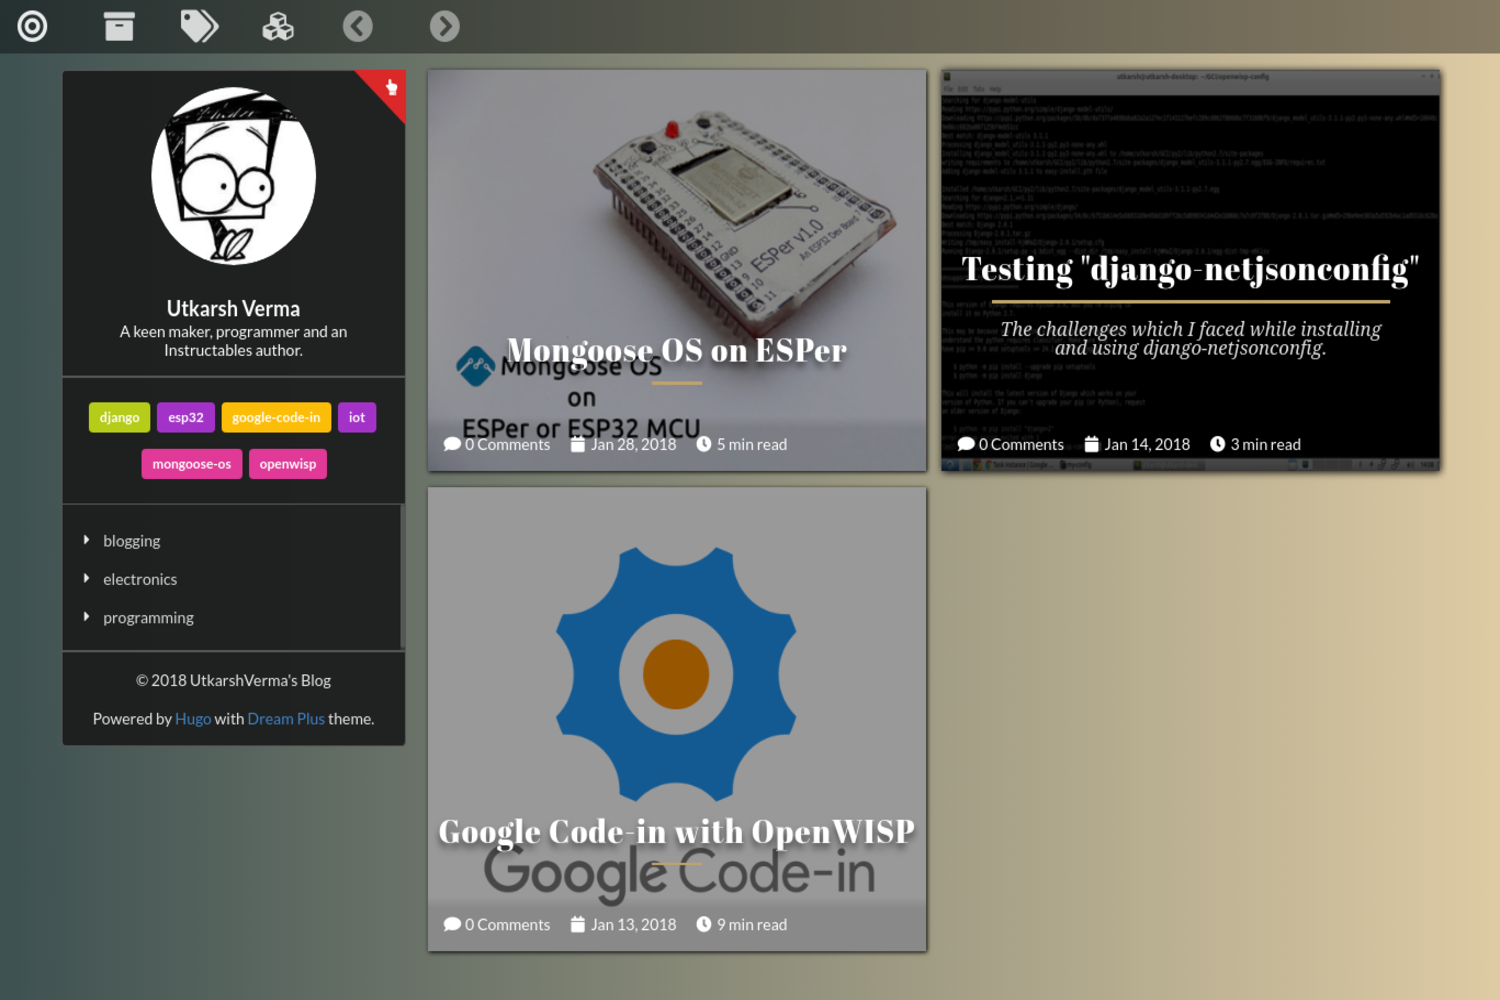Click comment bubble icon on Mongoose OS post

tap(452, 444)
